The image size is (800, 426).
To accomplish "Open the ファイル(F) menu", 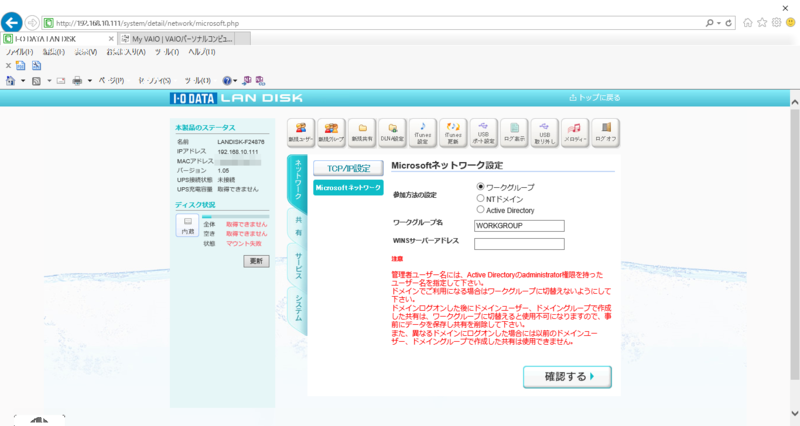I will pos(19,52).
